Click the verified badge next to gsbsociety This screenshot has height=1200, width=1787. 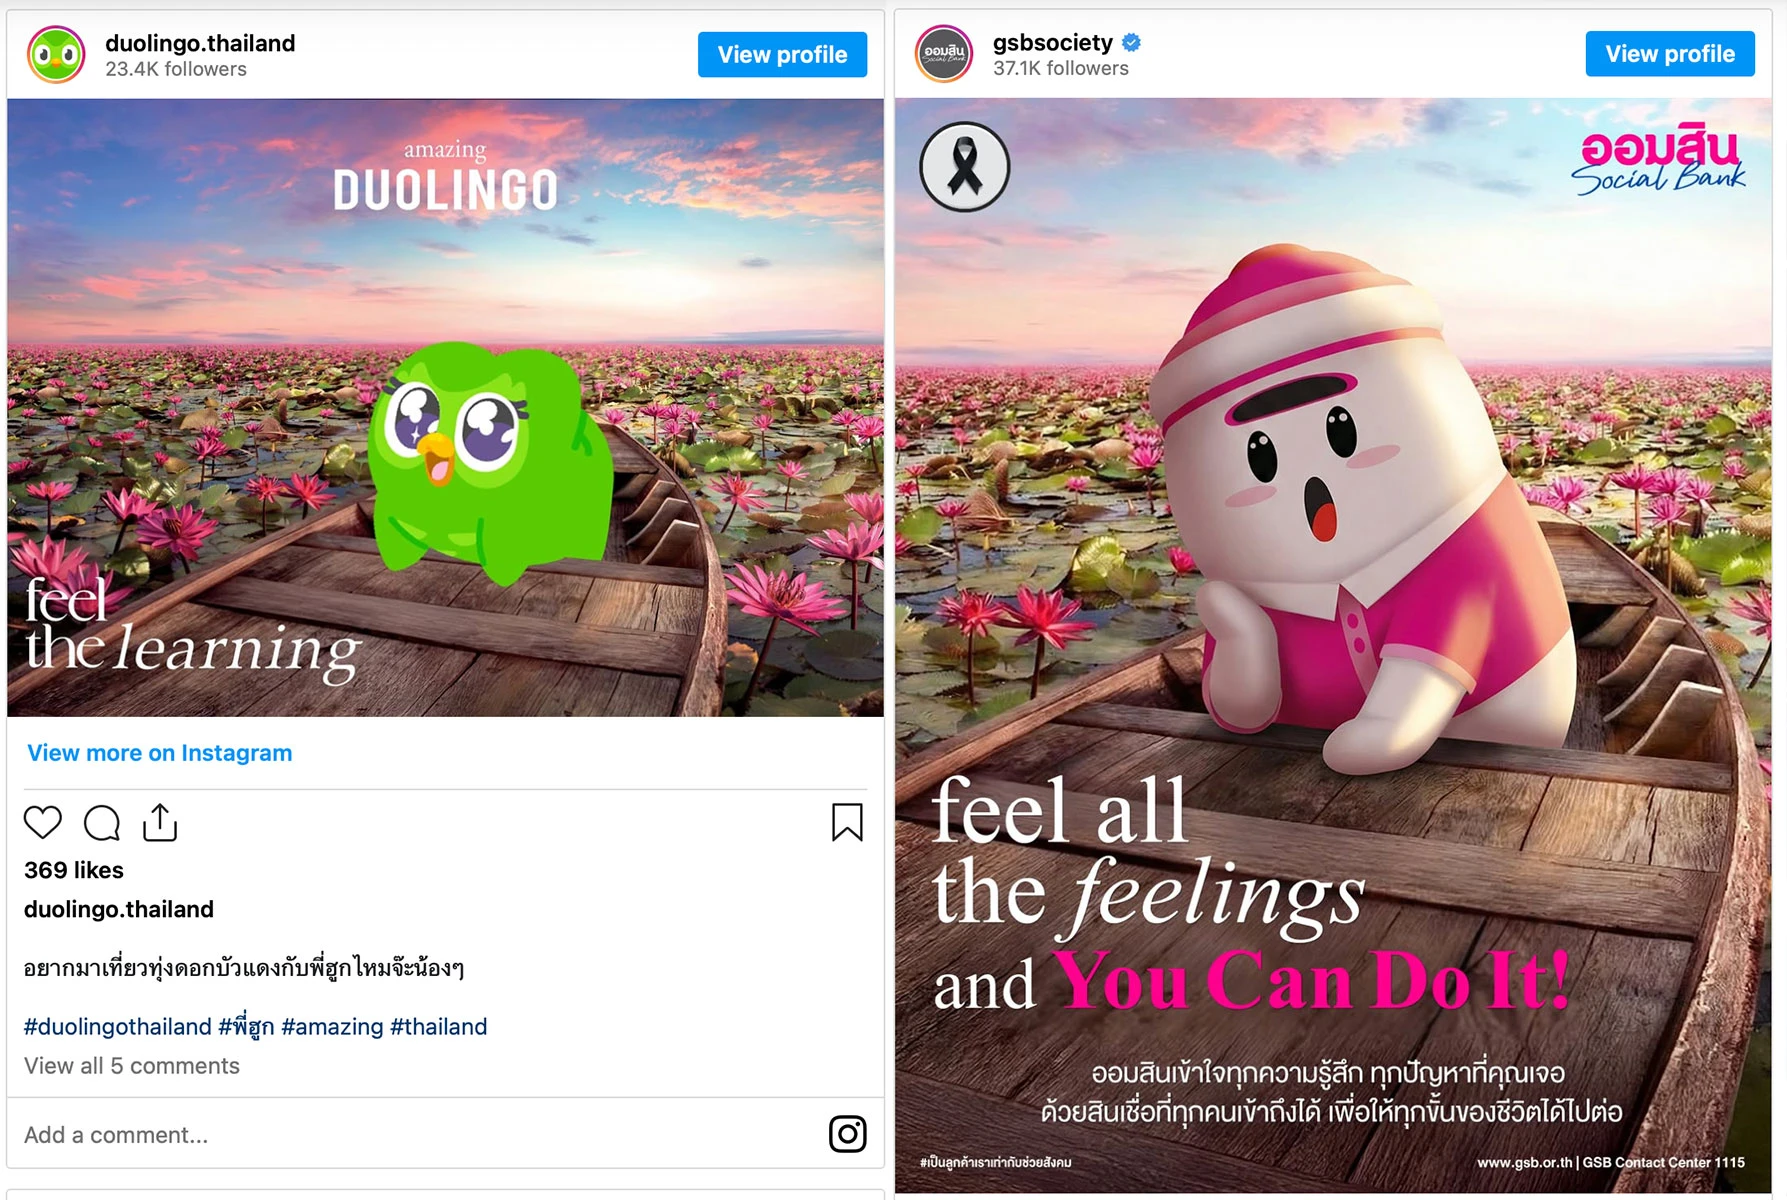pos(1132,43)
